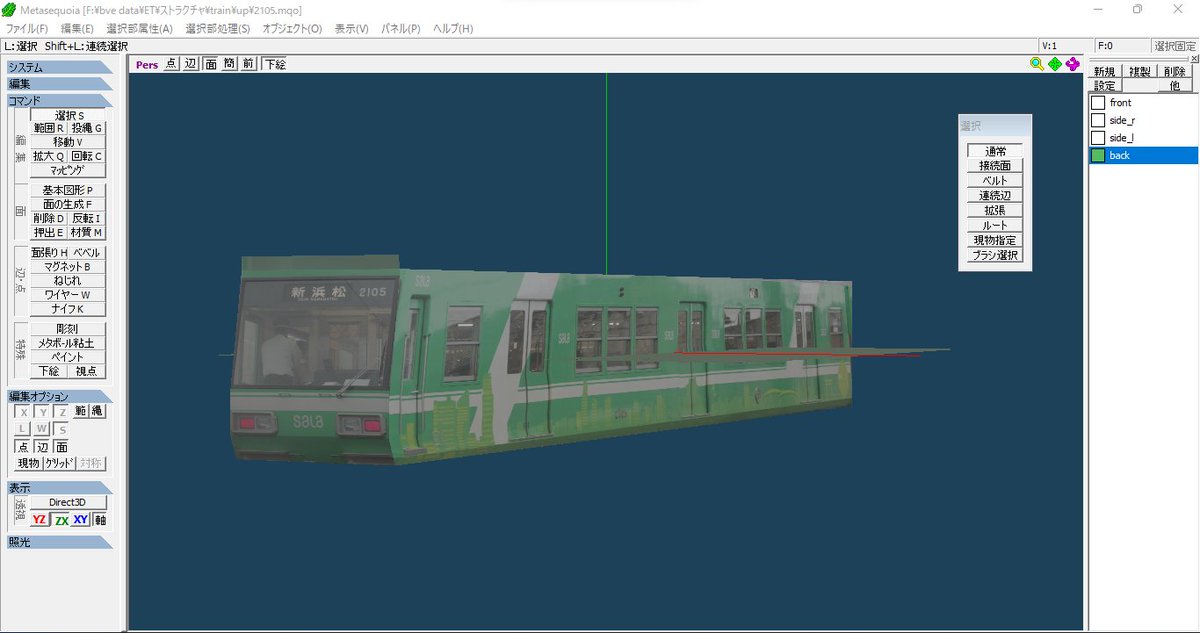Image resolution: width=1200 pixels, height=633 pixels.
Task: Open the 下絵 tool in command panel
Action: pos(49,371)
